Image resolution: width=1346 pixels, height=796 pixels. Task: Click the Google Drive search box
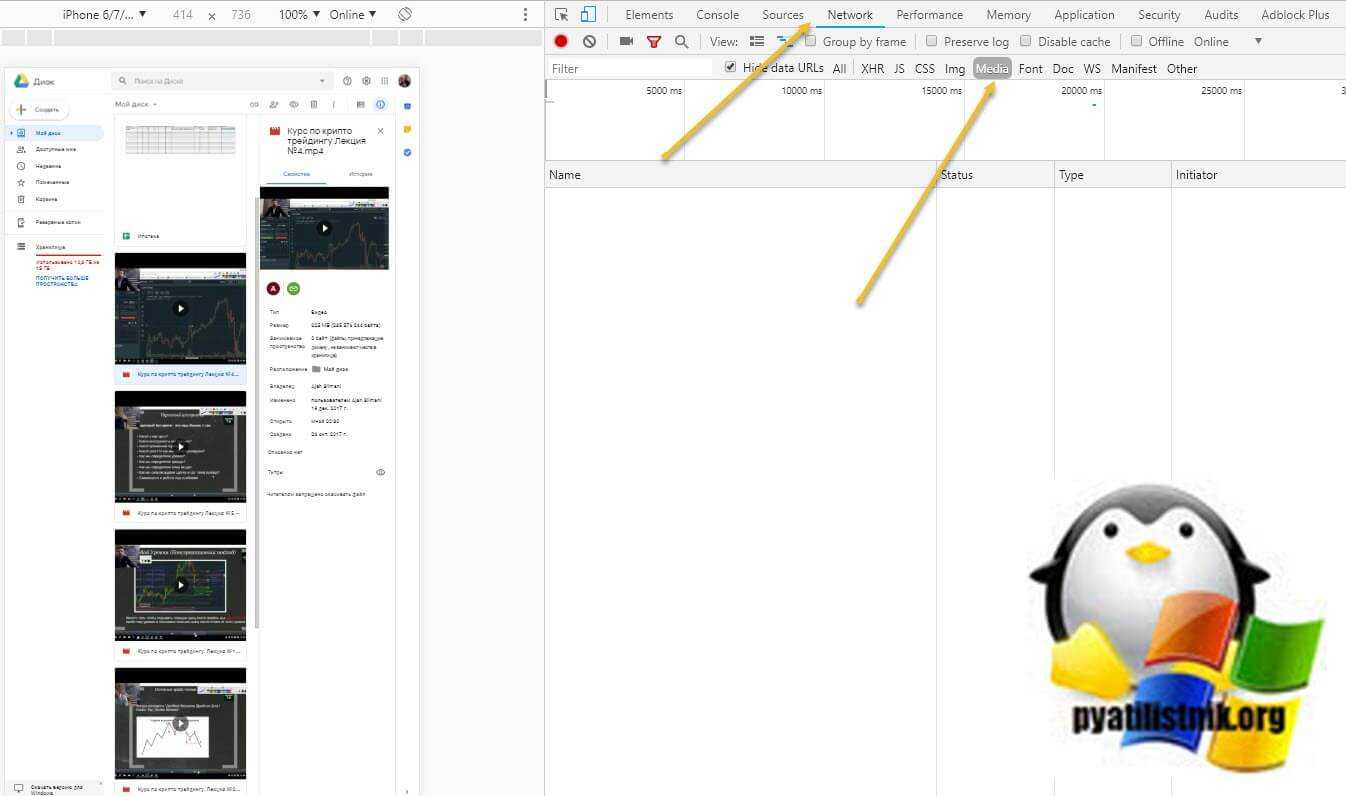click(x=221, y=81)
